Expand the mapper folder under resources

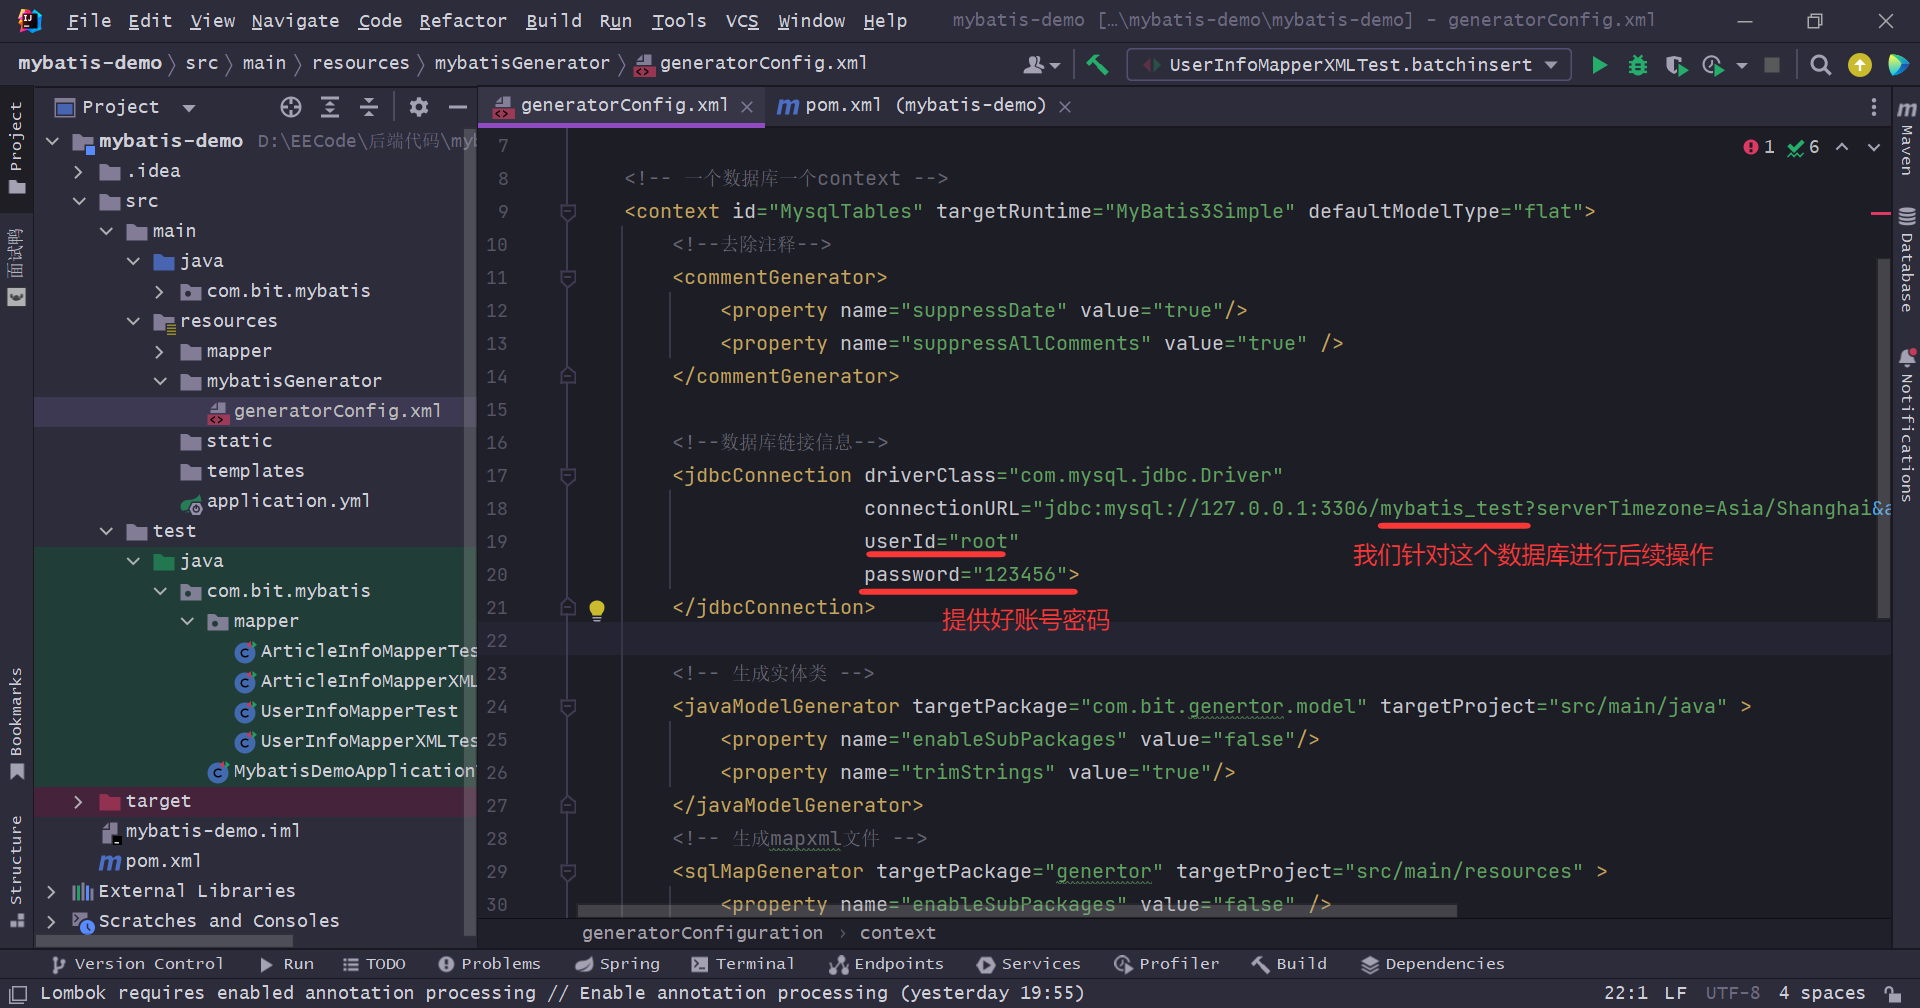tap(159, 352)
